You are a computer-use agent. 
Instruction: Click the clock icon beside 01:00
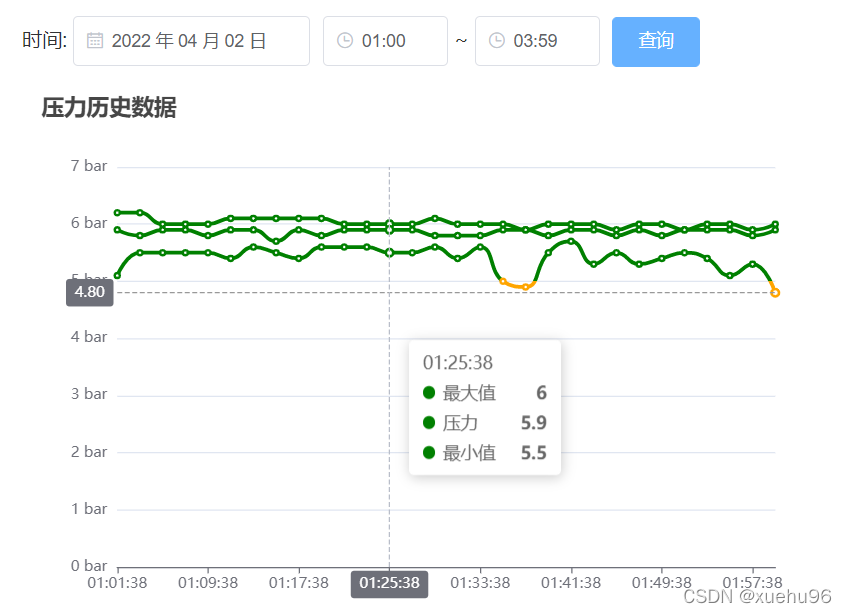[345, 41]
